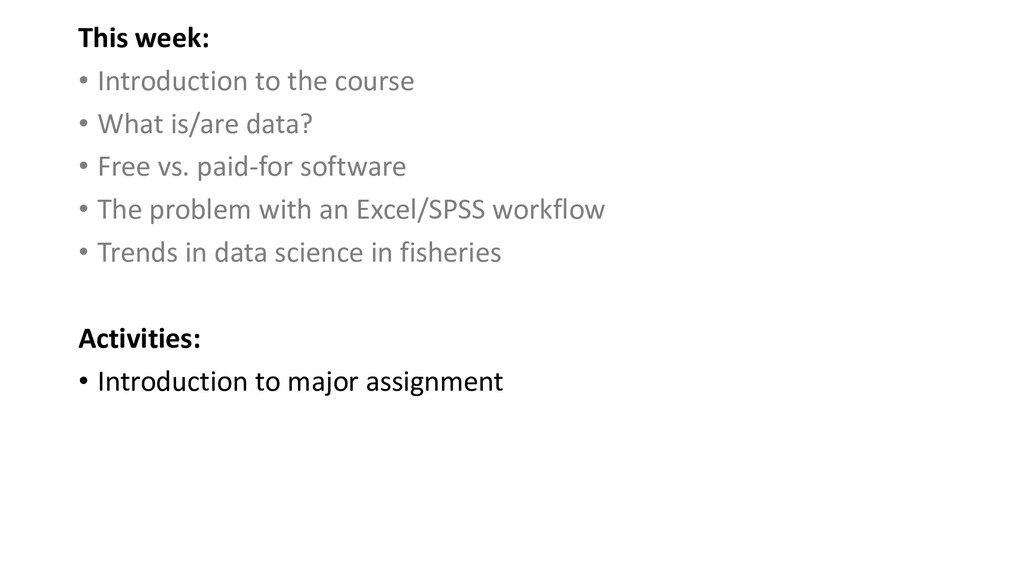Click the 'This week:' heading
1024x576 pixels.
[144, 38]
